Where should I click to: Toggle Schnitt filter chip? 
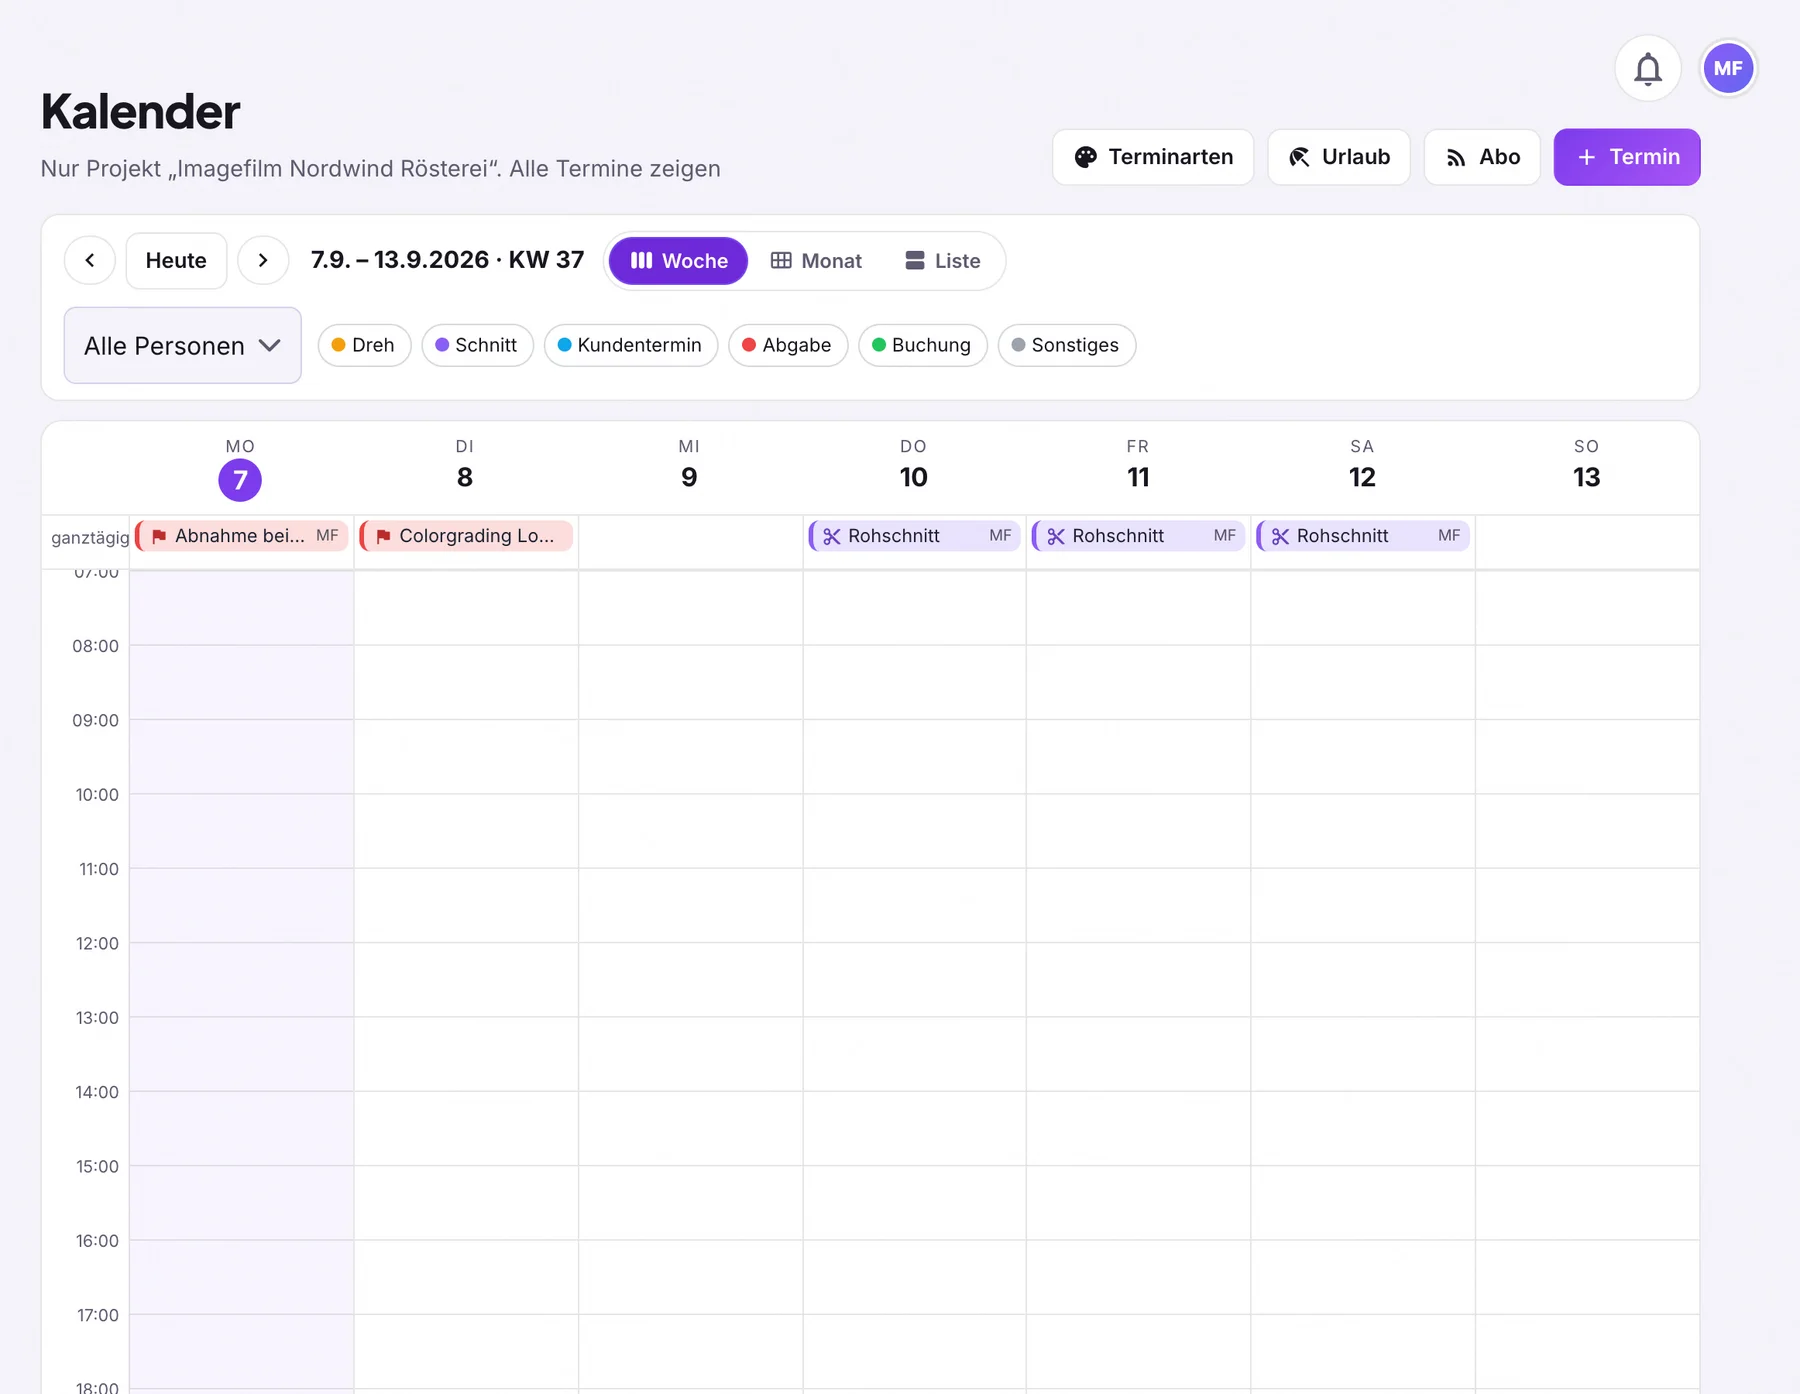click(x=477, y=345)
